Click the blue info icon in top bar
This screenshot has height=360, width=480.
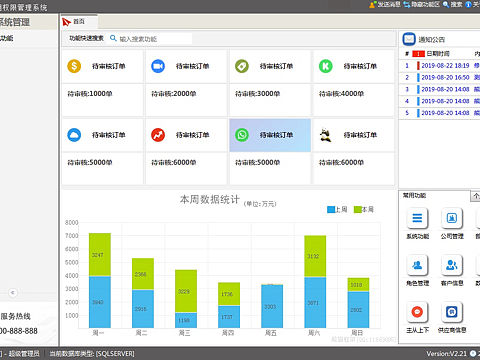(468, 4)
